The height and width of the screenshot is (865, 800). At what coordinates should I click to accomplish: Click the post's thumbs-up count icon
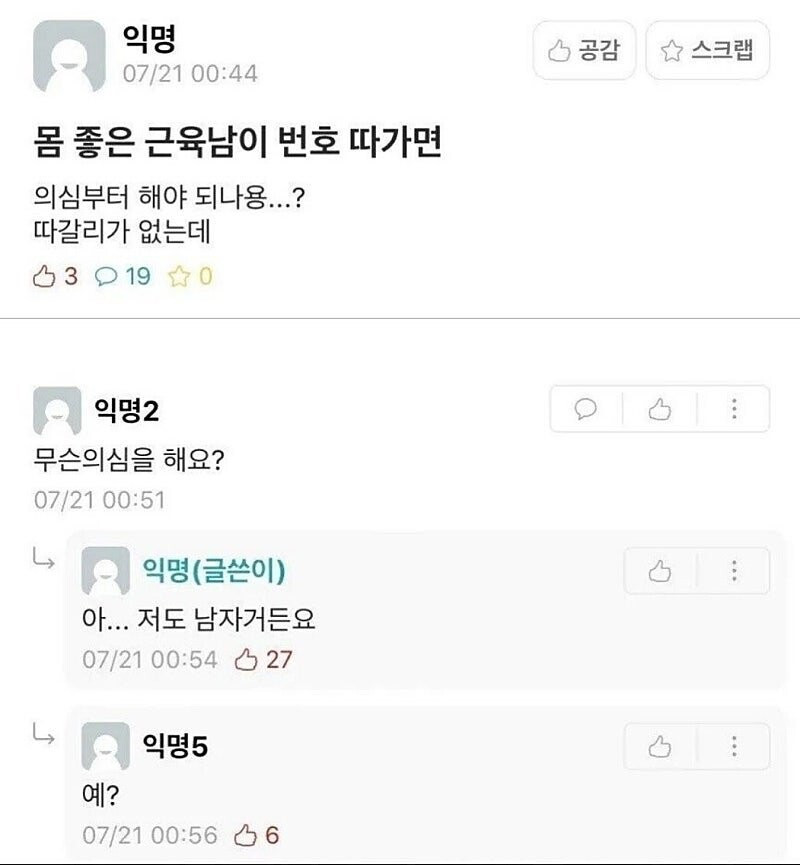(44, 277)
